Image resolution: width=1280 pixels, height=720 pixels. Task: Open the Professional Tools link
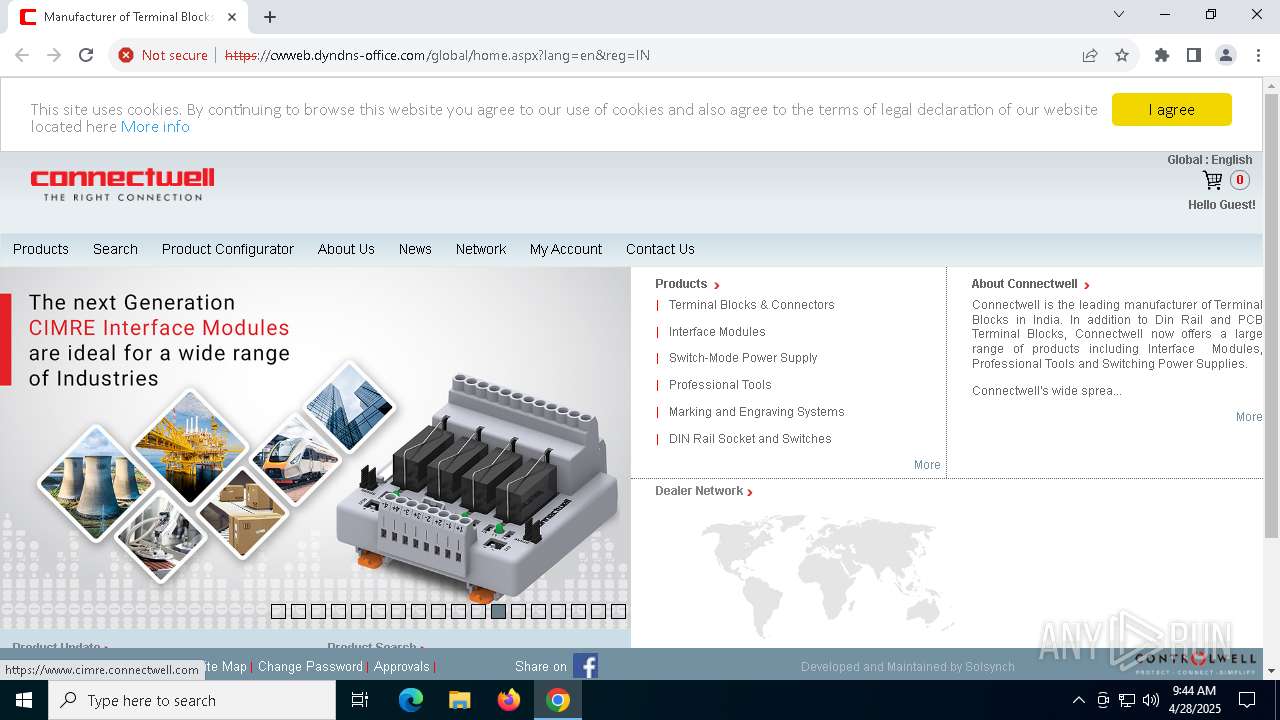(x=720, y=385)
